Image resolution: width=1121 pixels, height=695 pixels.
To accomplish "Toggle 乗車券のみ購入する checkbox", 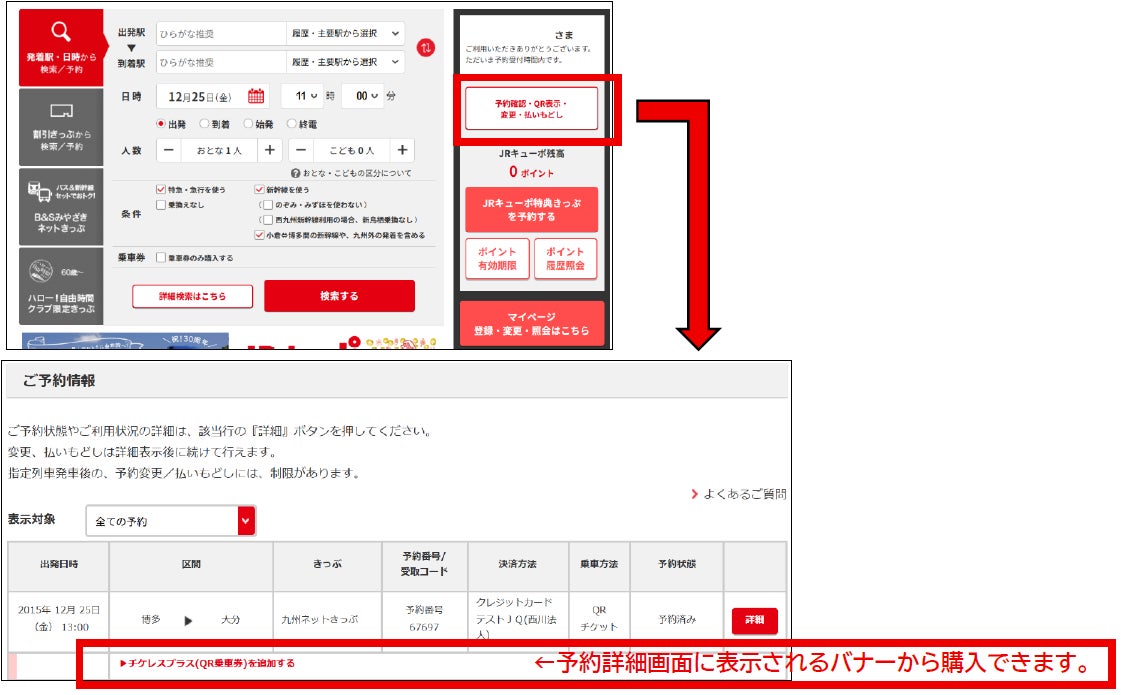I will [161, 257].
